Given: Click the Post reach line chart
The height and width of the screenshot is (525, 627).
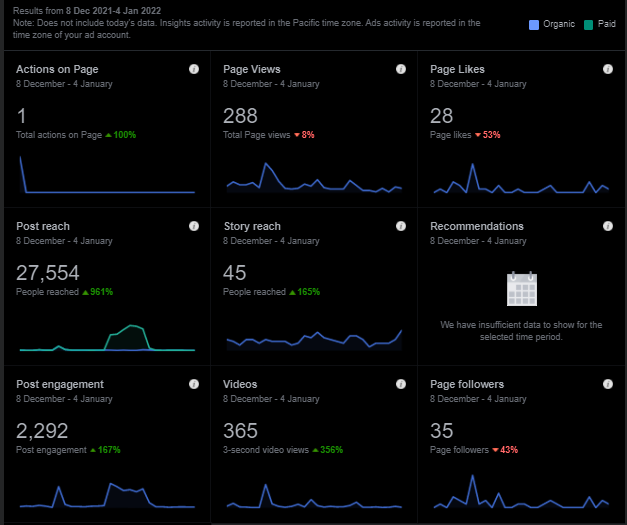Looking at the screenshot, I should [x=107, y=339].
